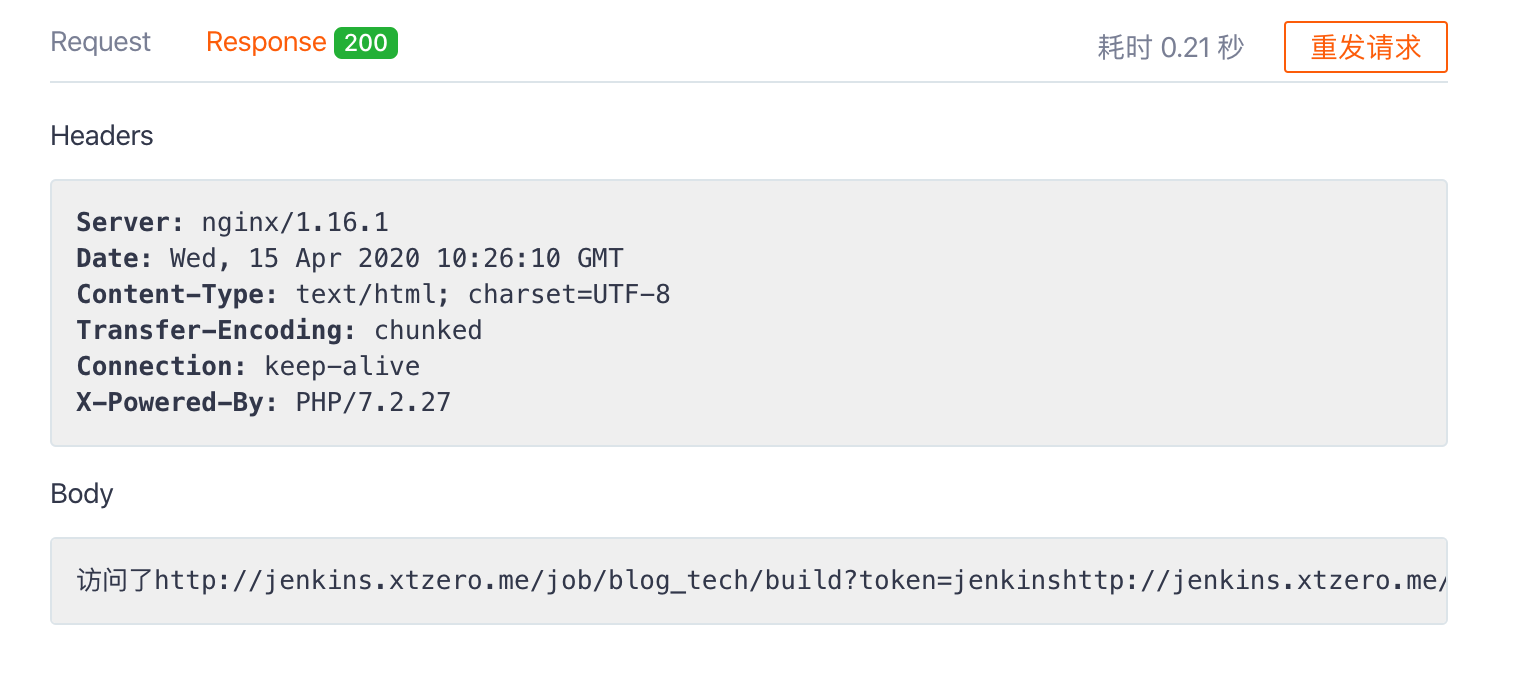Click the bold Server header name

130,222
